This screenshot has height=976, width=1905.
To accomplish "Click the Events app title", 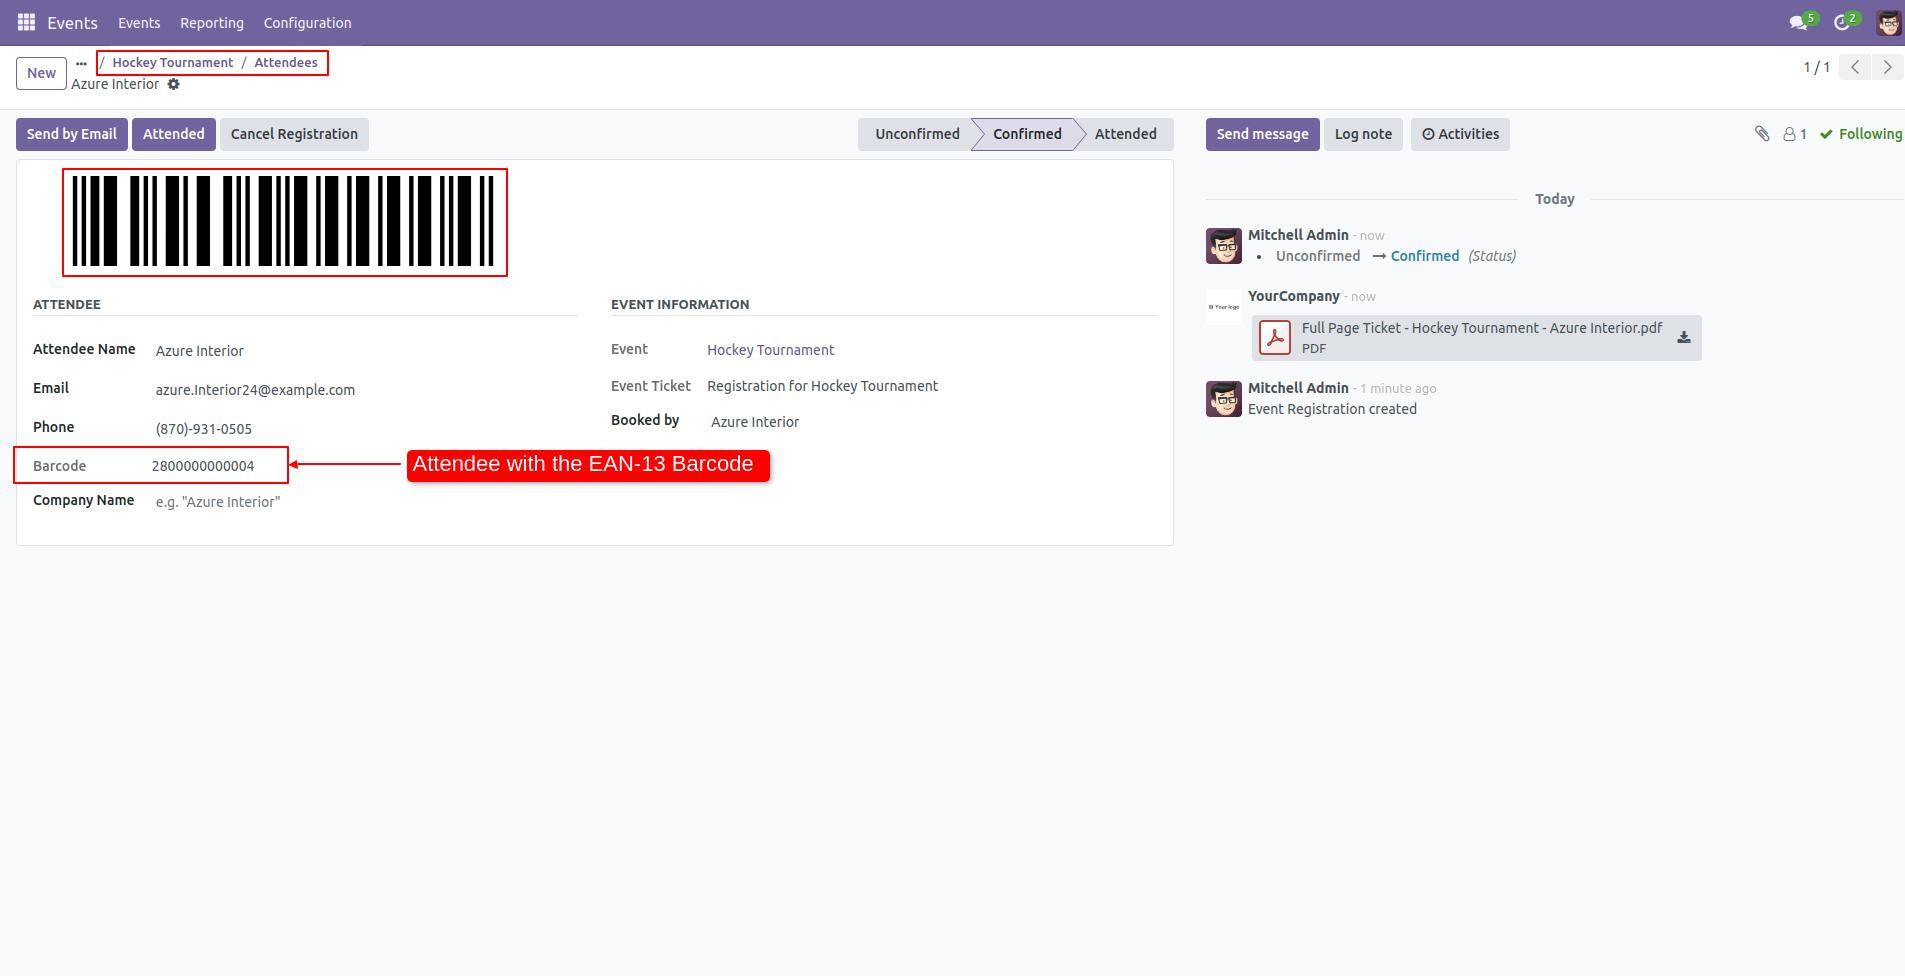I will pyautogui.click(x=73, y=23).
